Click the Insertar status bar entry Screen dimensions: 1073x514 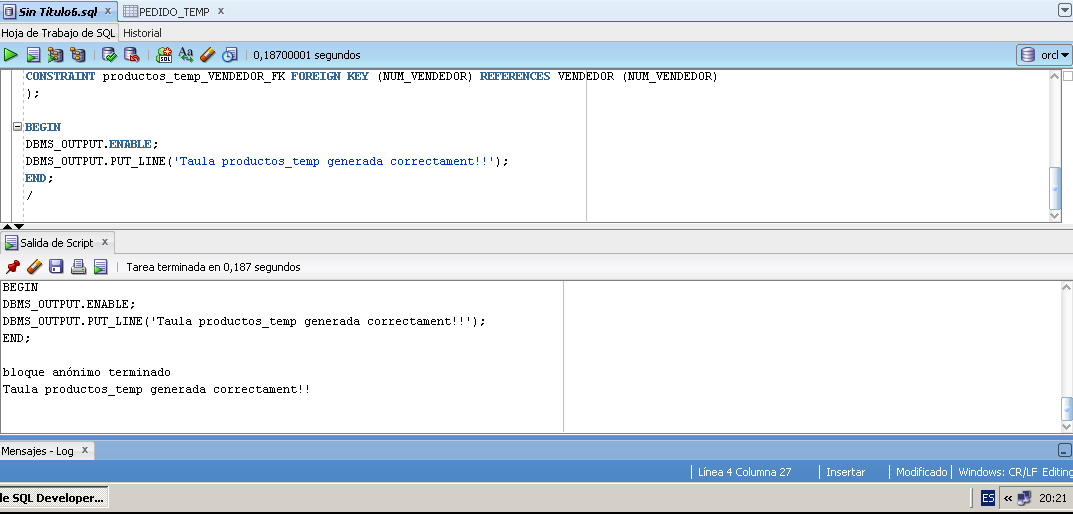(845, 472)
